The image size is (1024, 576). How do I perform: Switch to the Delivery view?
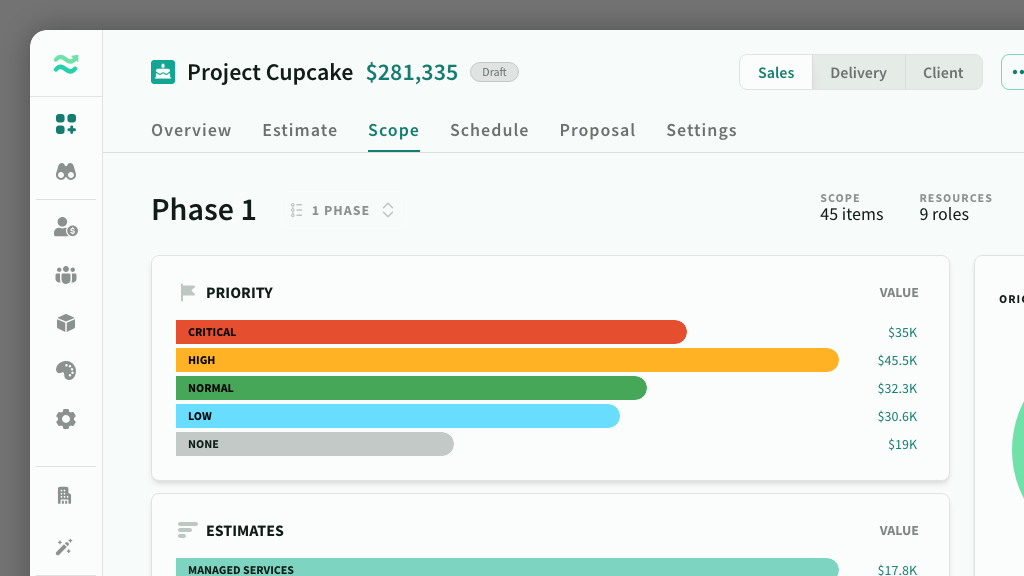tap(858, 73)
